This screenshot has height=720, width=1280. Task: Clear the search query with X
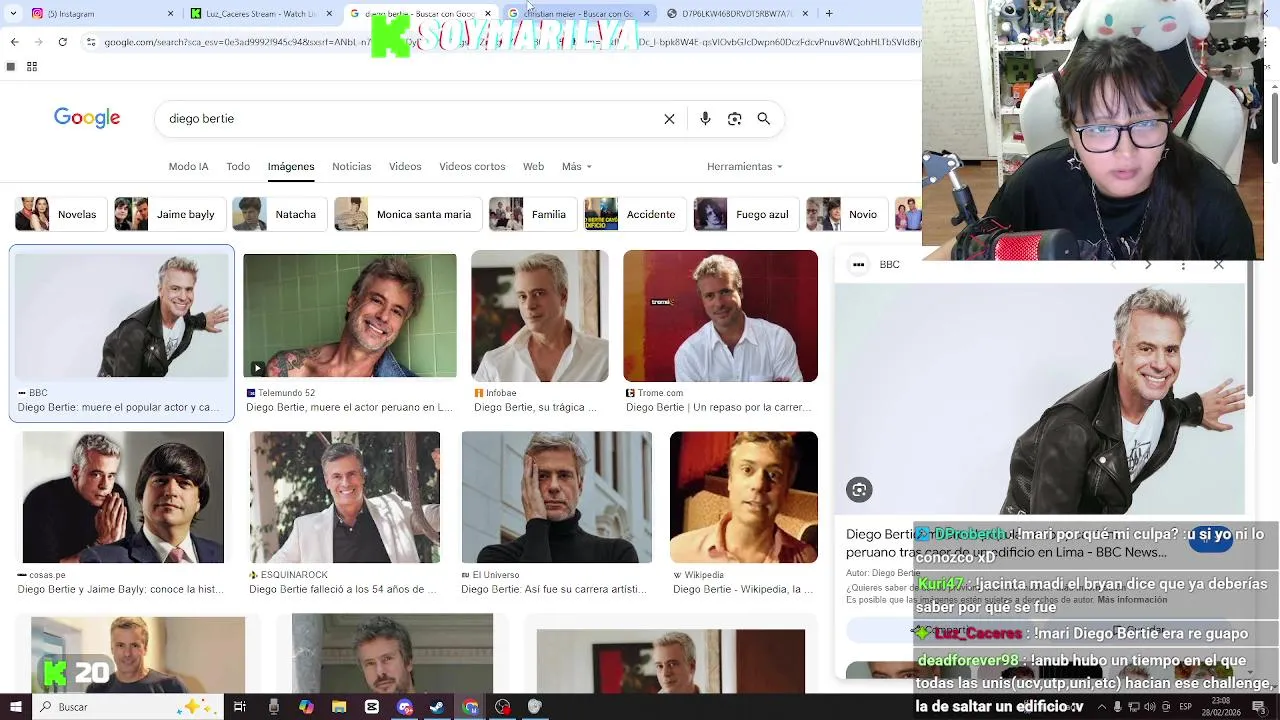pyautogui.click(x=669, y=119)
